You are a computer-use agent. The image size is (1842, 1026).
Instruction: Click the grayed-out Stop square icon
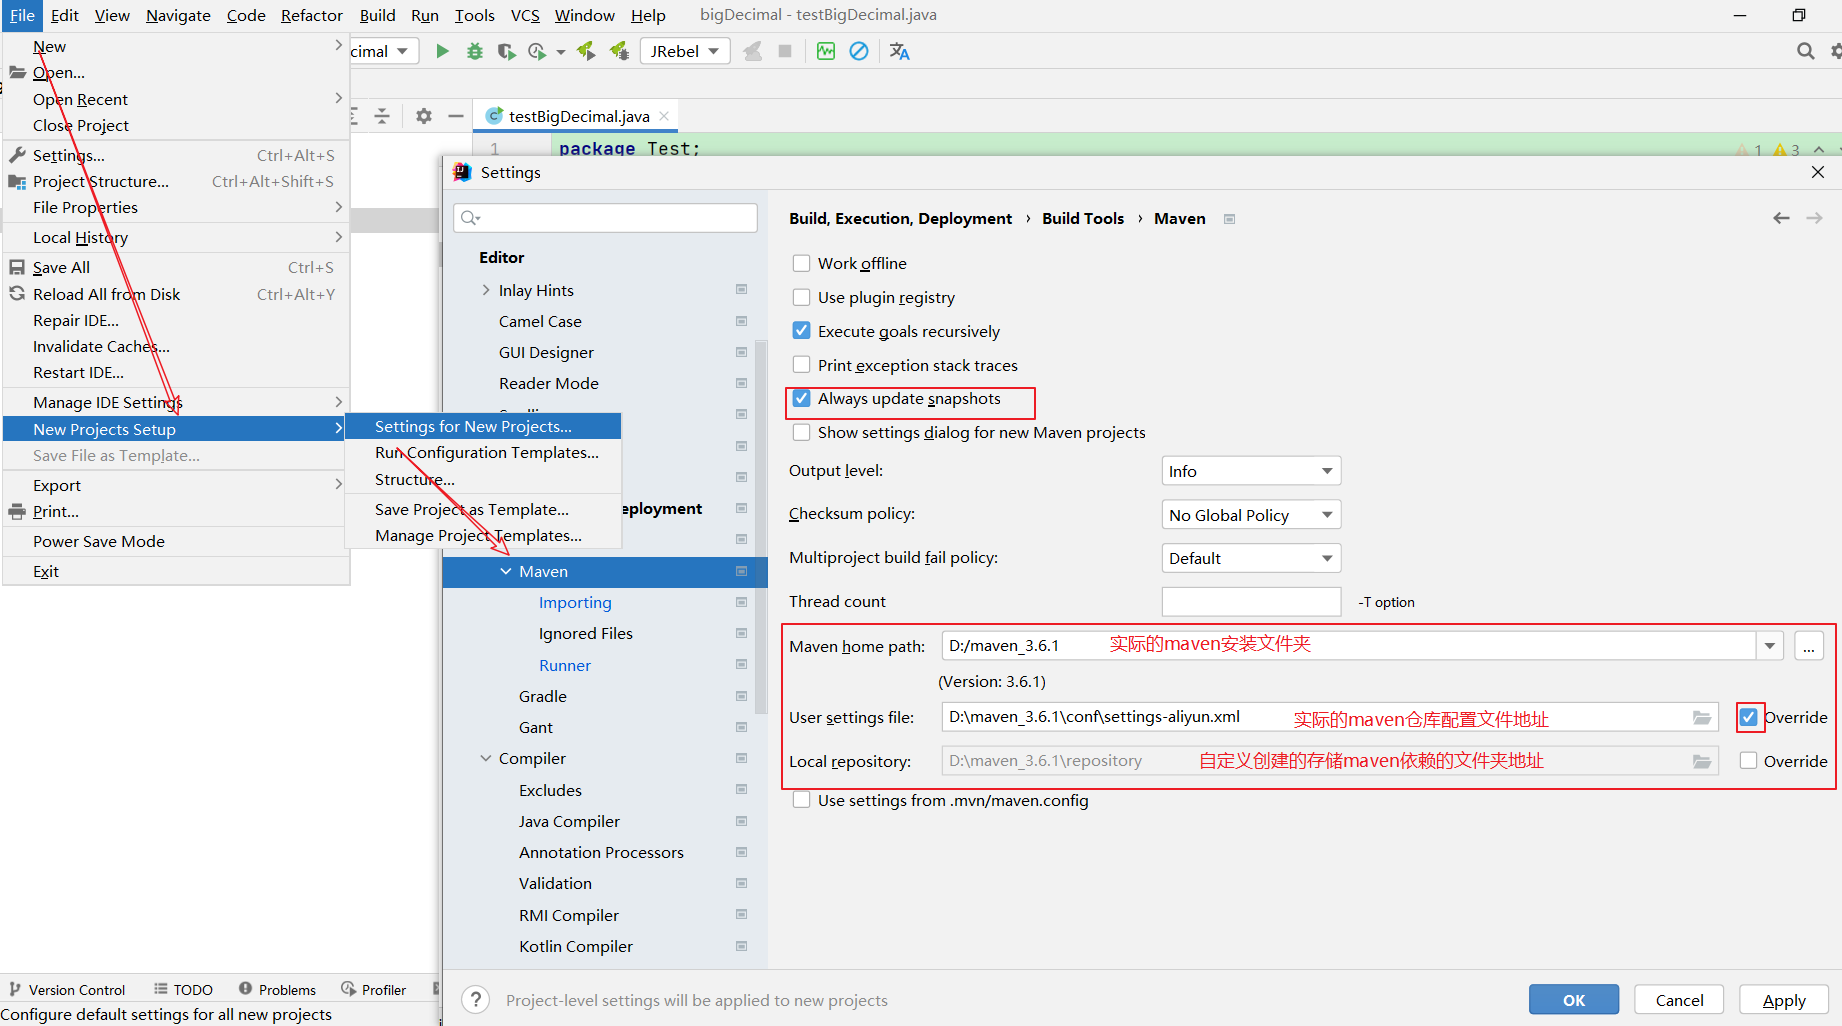click(785, 51)
